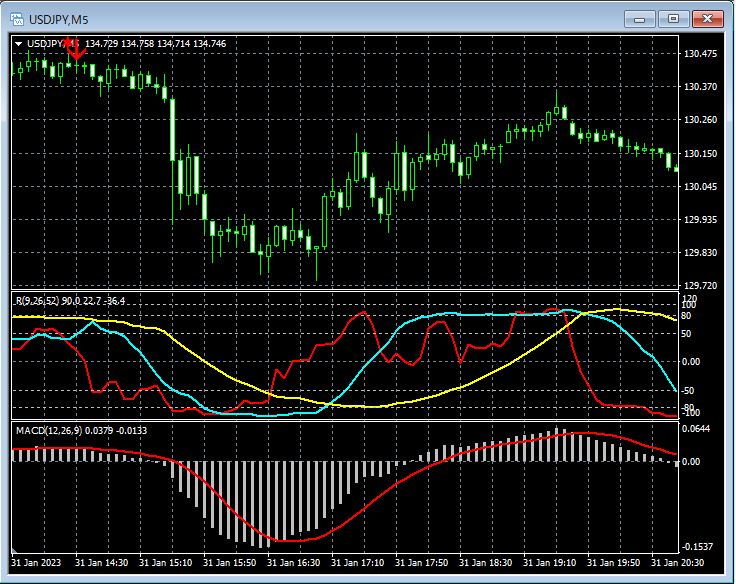Minimize the USDJPY,M5 chart window
The image size is (736, 584).
click(640, 18)
